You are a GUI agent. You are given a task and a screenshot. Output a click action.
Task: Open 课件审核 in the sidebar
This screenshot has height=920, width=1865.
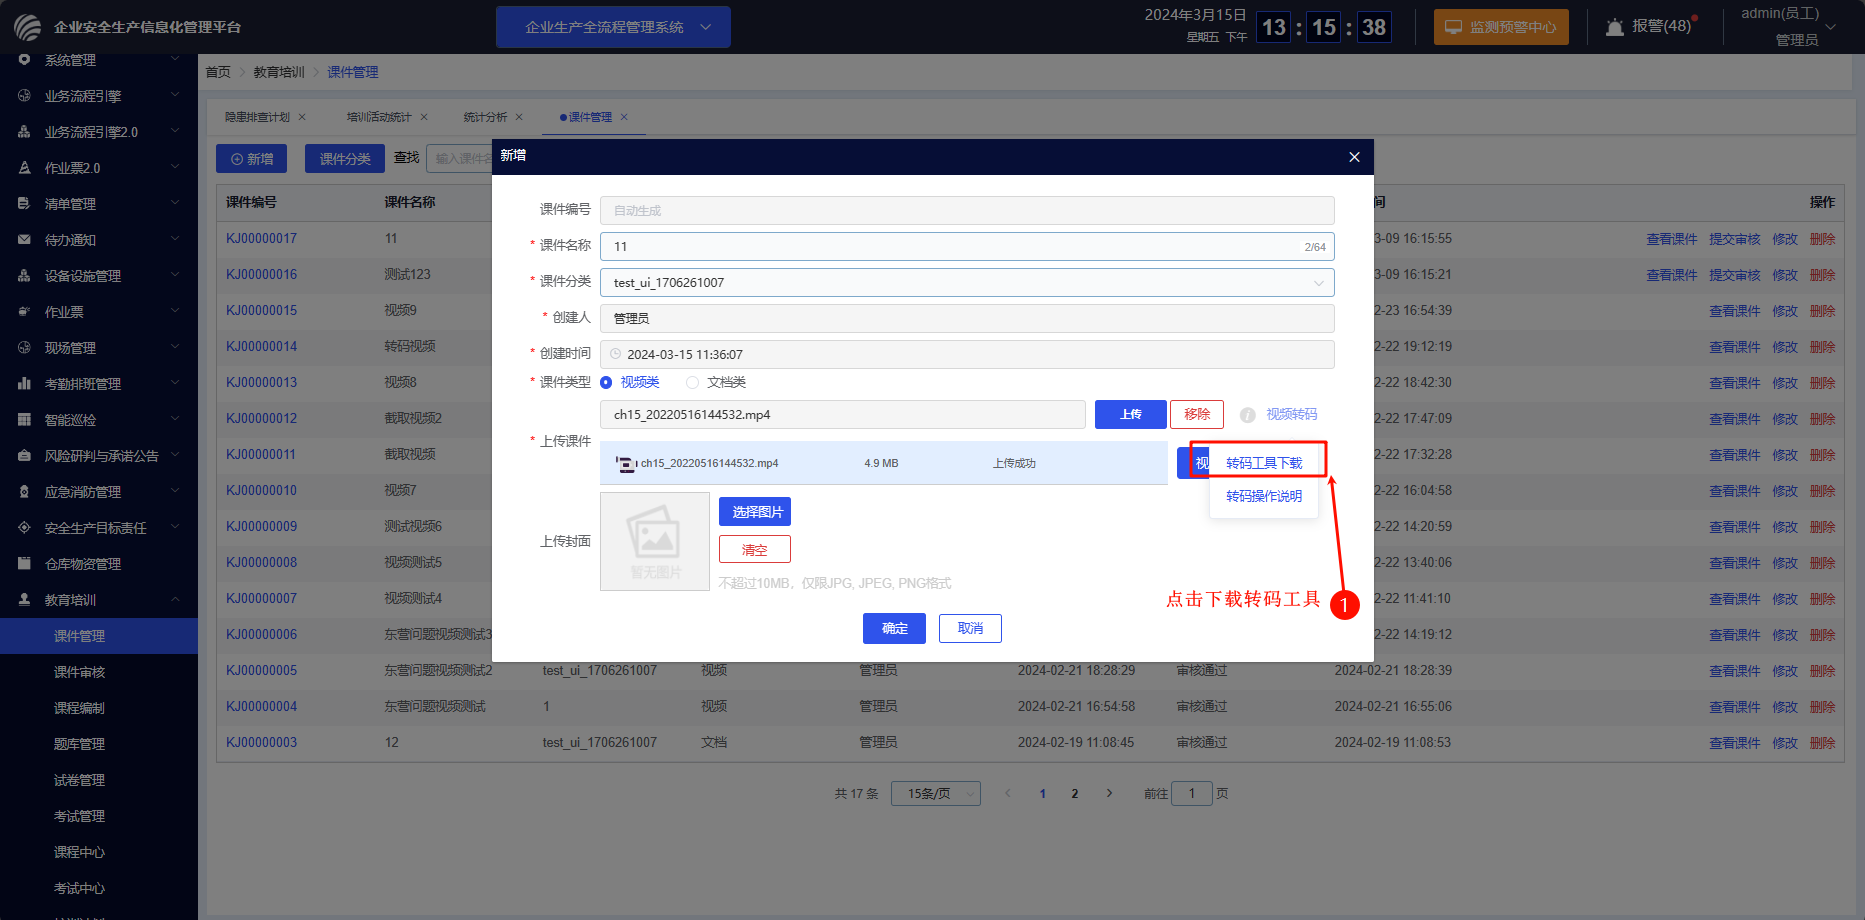79,672
